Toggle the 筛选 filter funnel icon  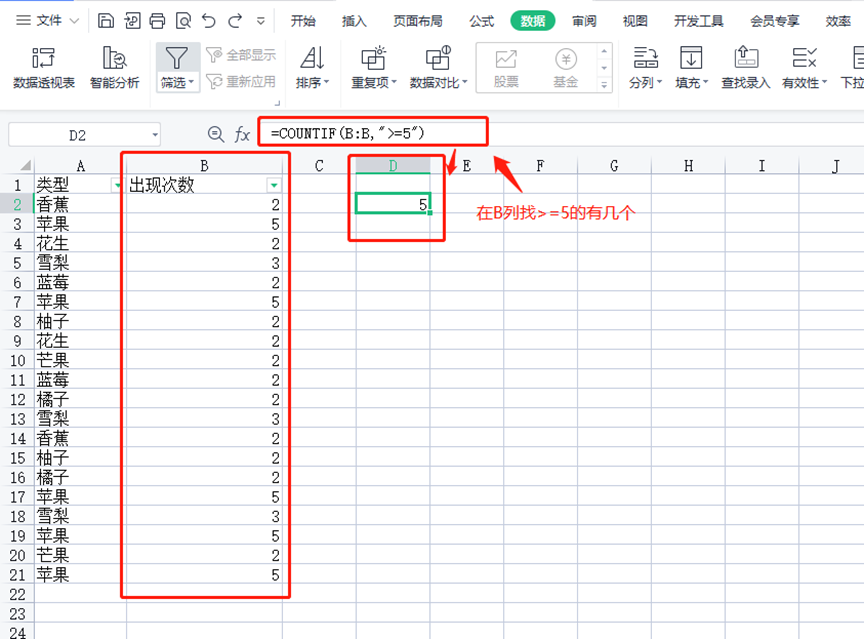[x=177, y=57]
